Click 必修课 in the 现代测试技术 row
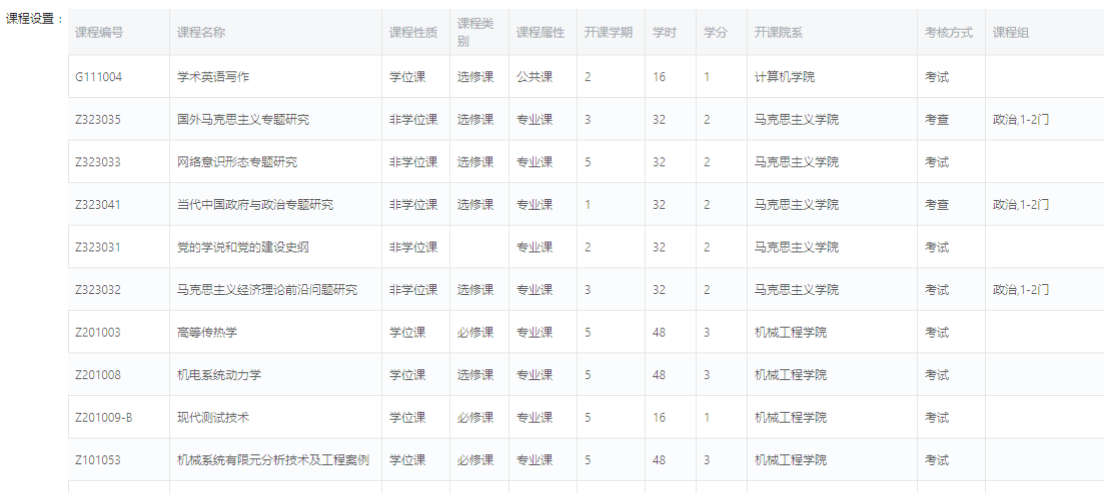 click(x=476, y=418)
